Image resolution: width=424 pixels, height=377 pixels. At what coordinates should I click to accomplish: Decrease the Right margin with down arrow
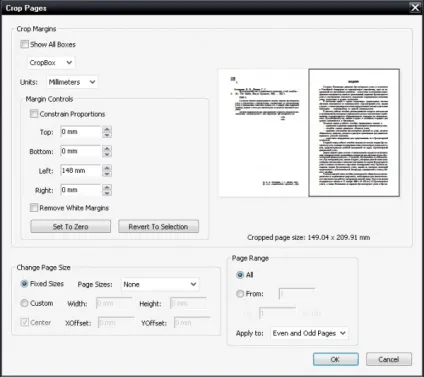click(x=107, y=193)
